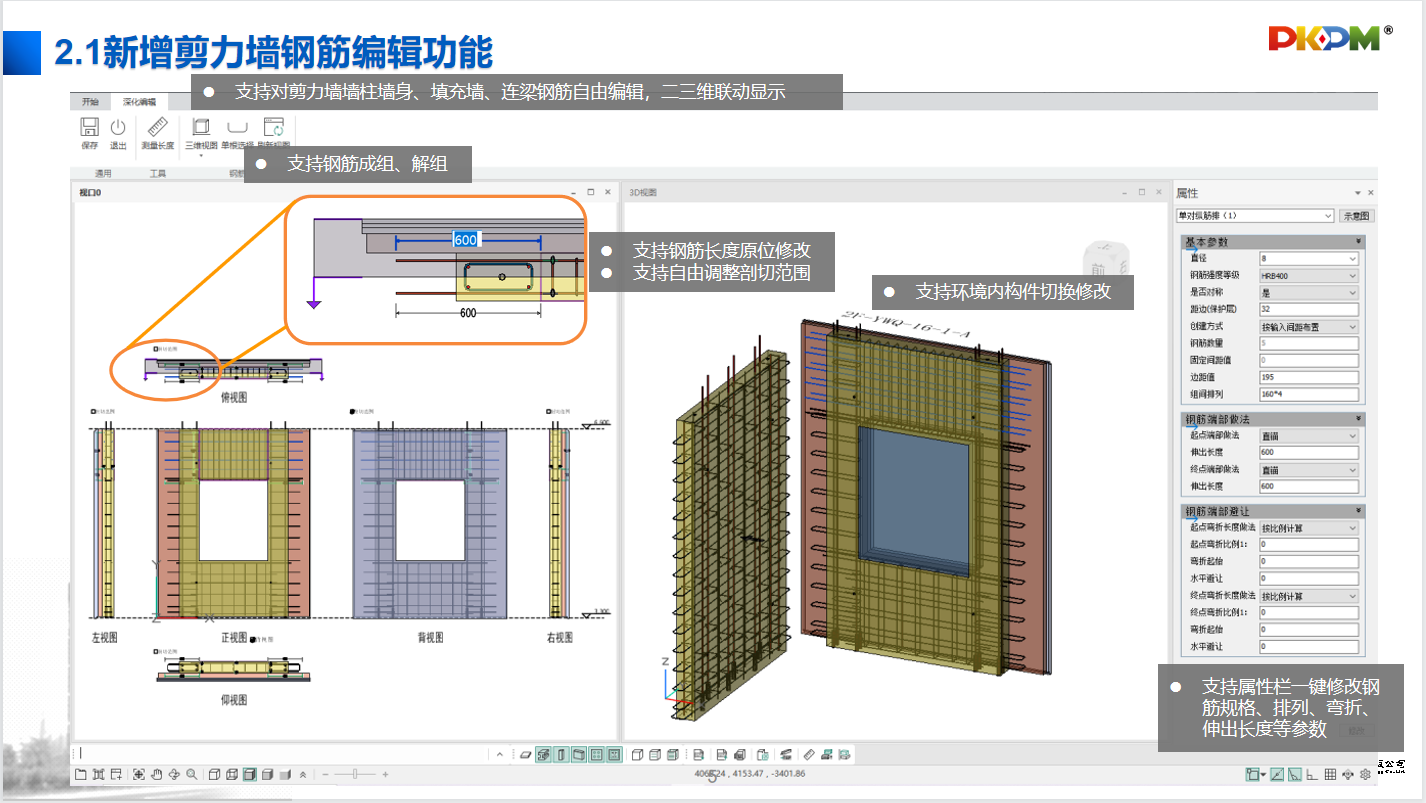Tick the checkbox above the 左视图 view
This screenshot has height=803, width=1426.
click(94, 411)
